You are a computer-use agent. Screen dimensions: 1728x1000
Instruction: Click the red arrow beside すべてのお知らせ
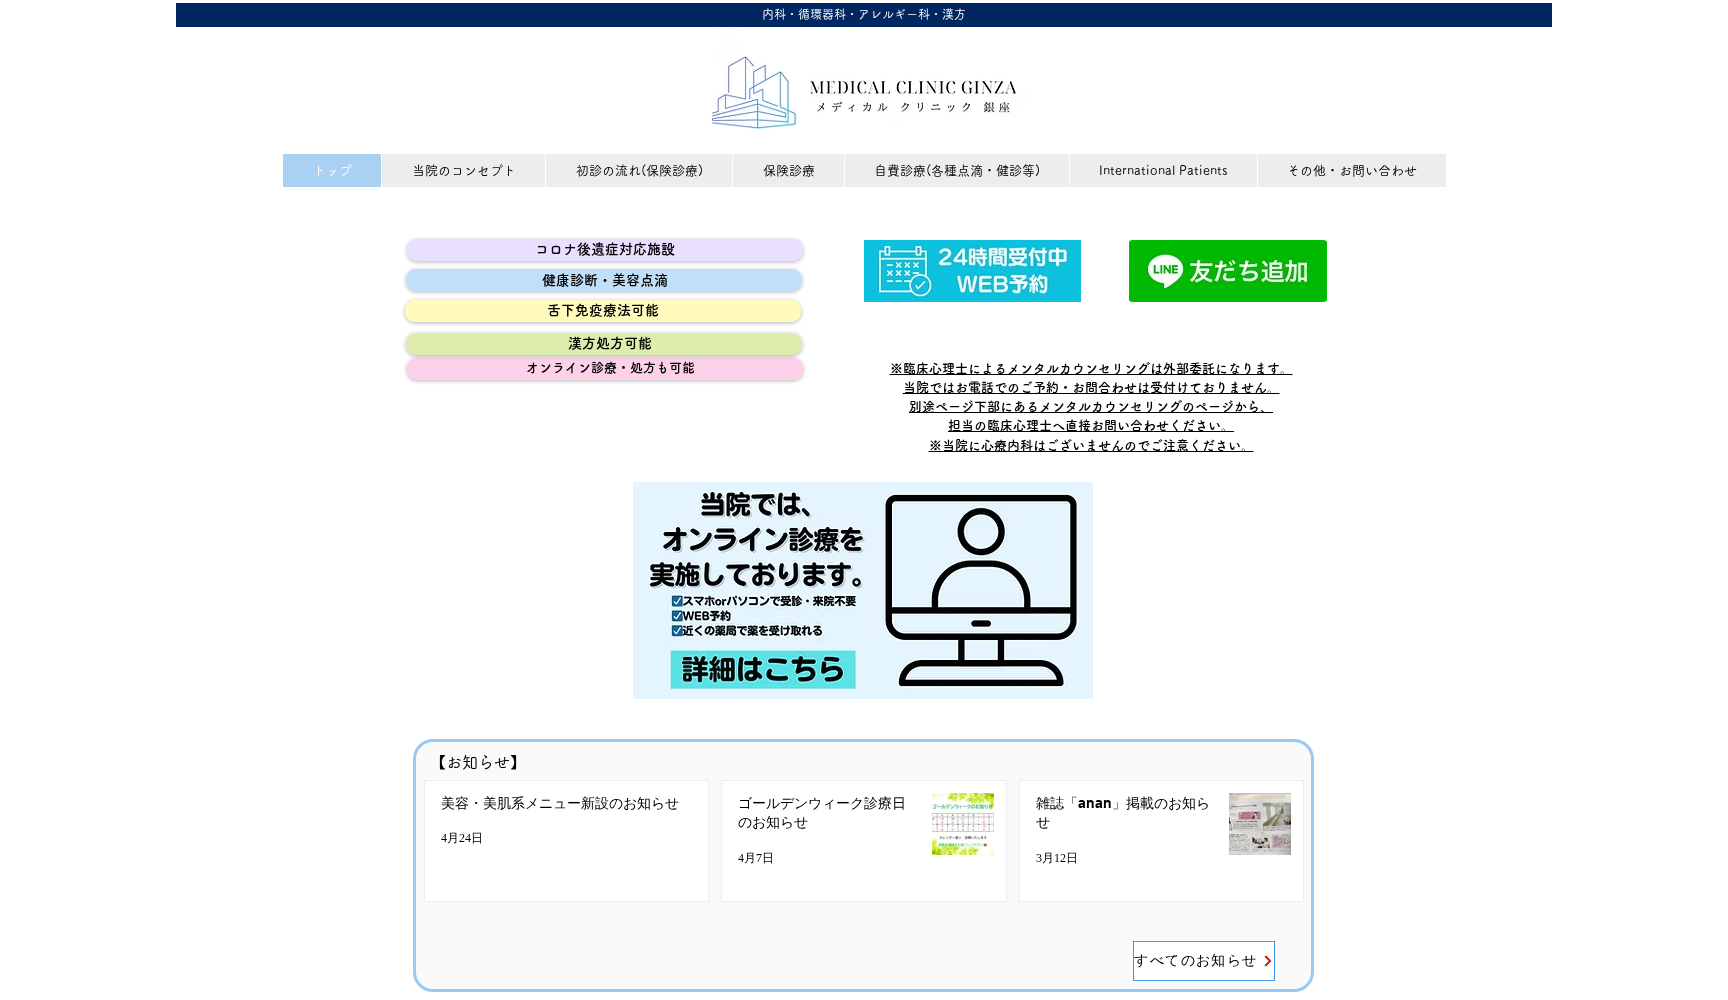point(1267,961)
